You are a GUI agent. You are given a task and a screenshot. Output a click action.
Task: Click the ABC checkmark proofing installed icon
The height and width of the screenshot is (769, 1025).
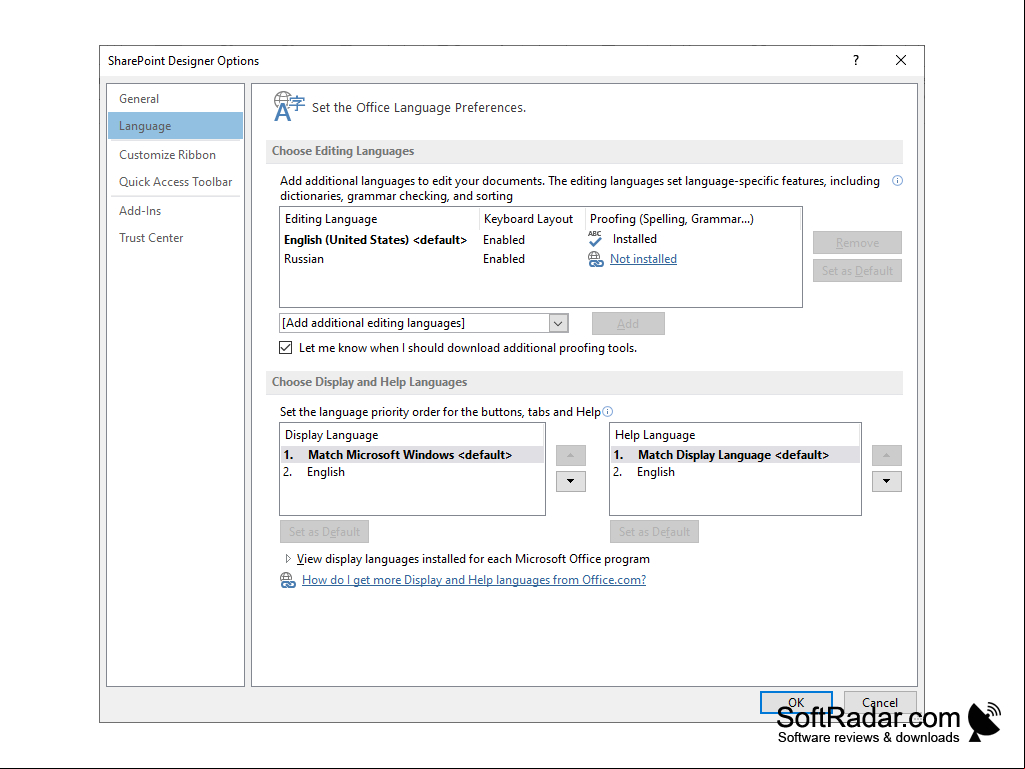[x=595, y=239]
